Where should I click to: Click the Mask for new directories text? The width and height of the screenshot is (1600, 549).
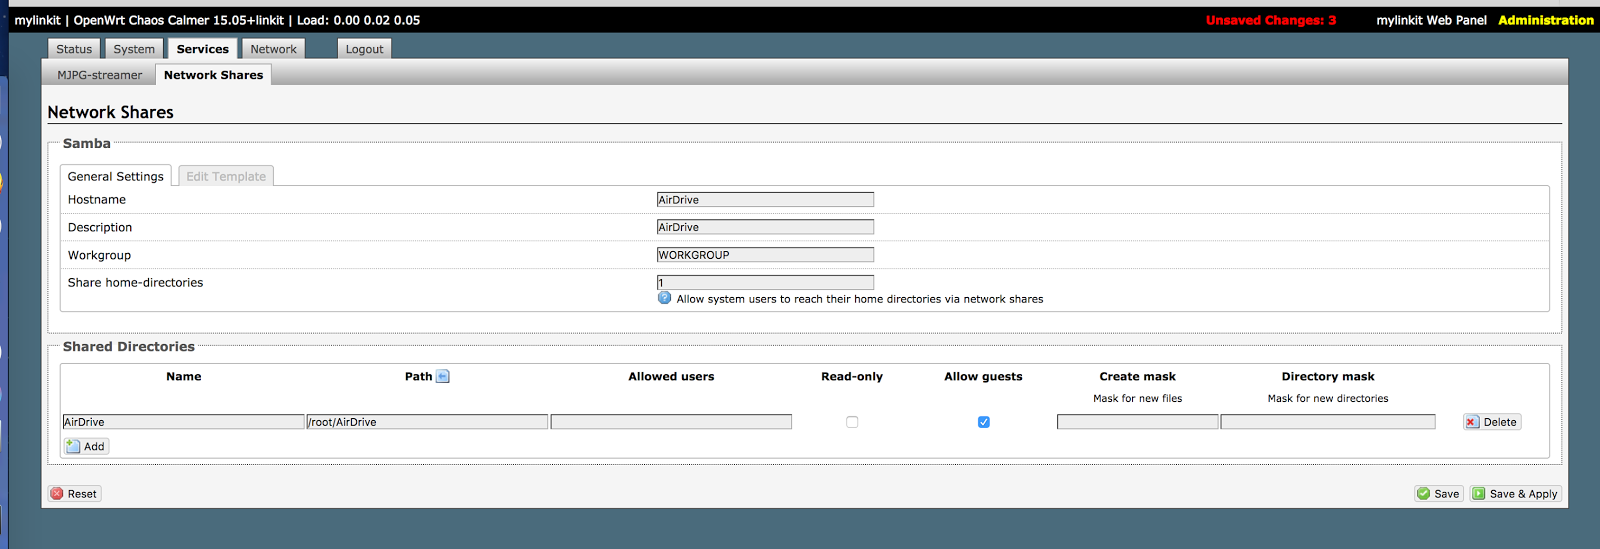click(1328, 399)
